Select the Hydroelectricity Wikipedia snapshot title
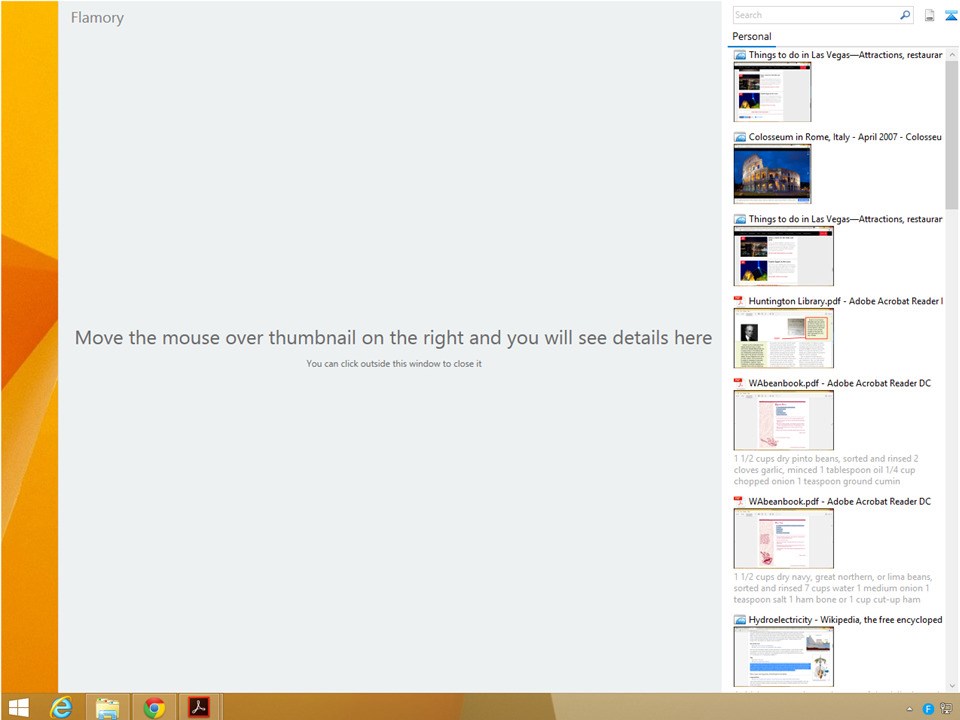This screenshot has height=720, width=960. coord(845,620)
